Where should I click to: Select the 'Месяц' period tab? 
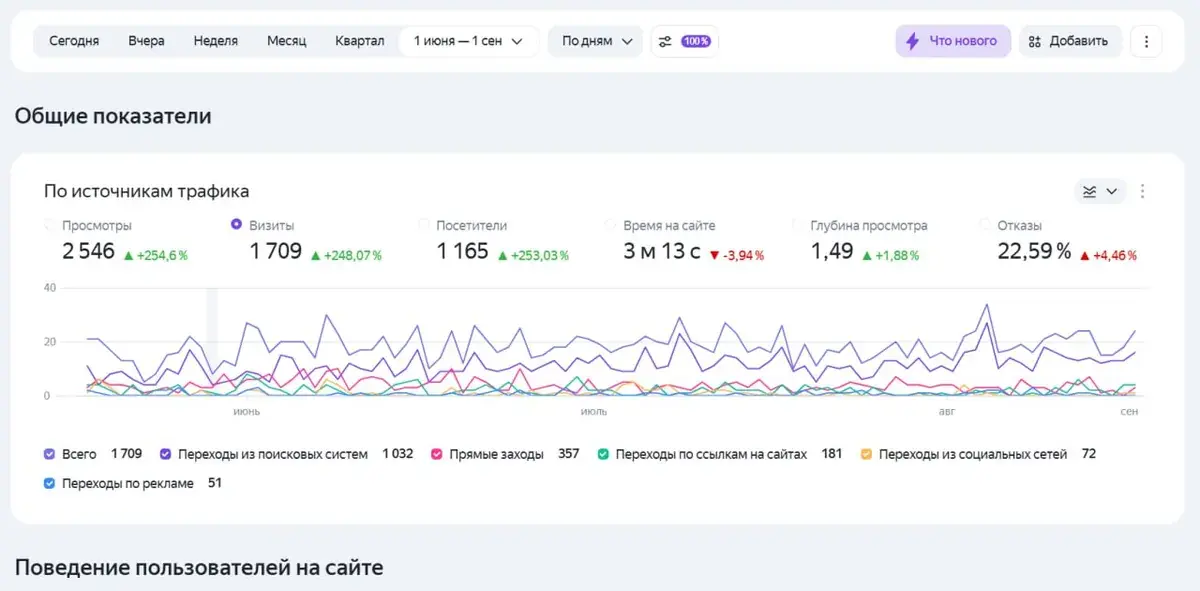(x=286, y=41)
